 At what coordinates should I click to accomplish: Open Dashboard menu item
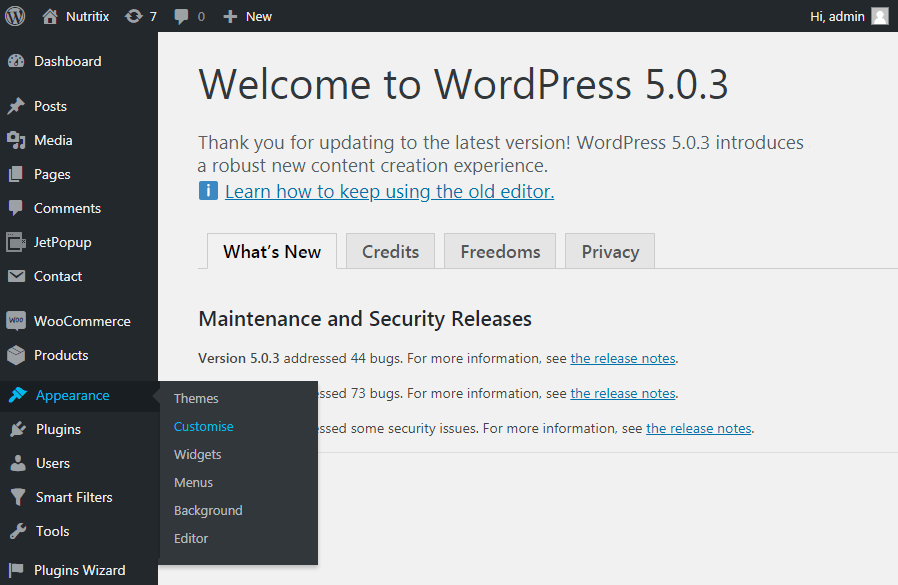pyautogui.click(x=68, y=61)
